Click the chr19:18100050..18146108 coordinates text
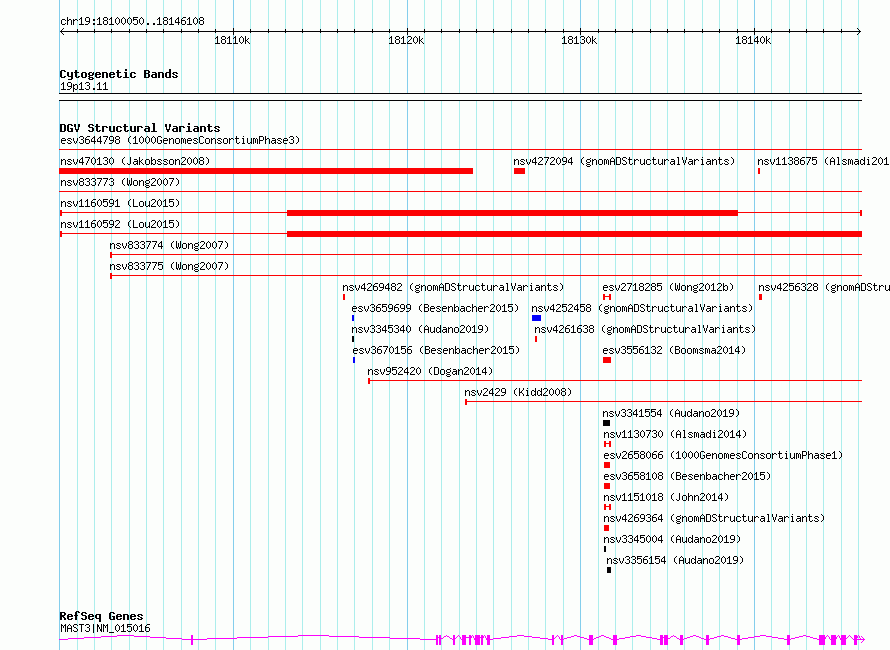890x650 pixels. pyautogui.click(x=132, y=22)
